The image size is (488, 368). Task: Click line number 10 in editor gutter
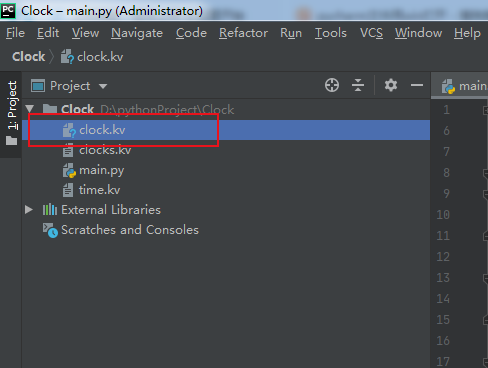[443, 215]
